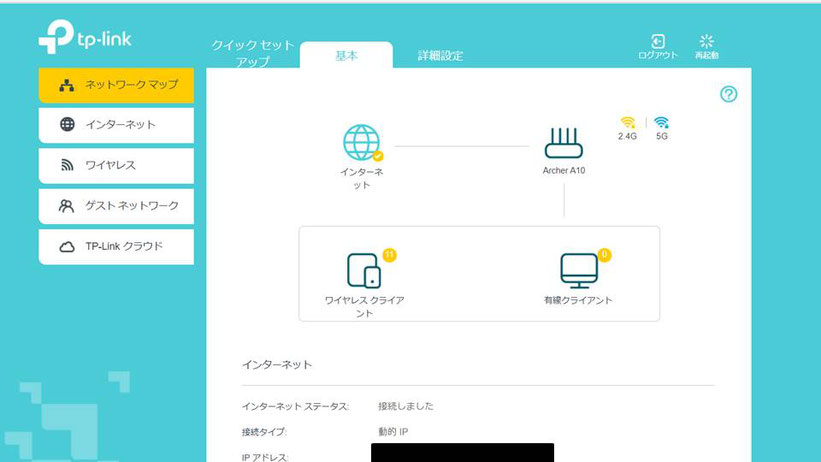Click the 2.4G Wi-Fi icon

tap(627, 123)
